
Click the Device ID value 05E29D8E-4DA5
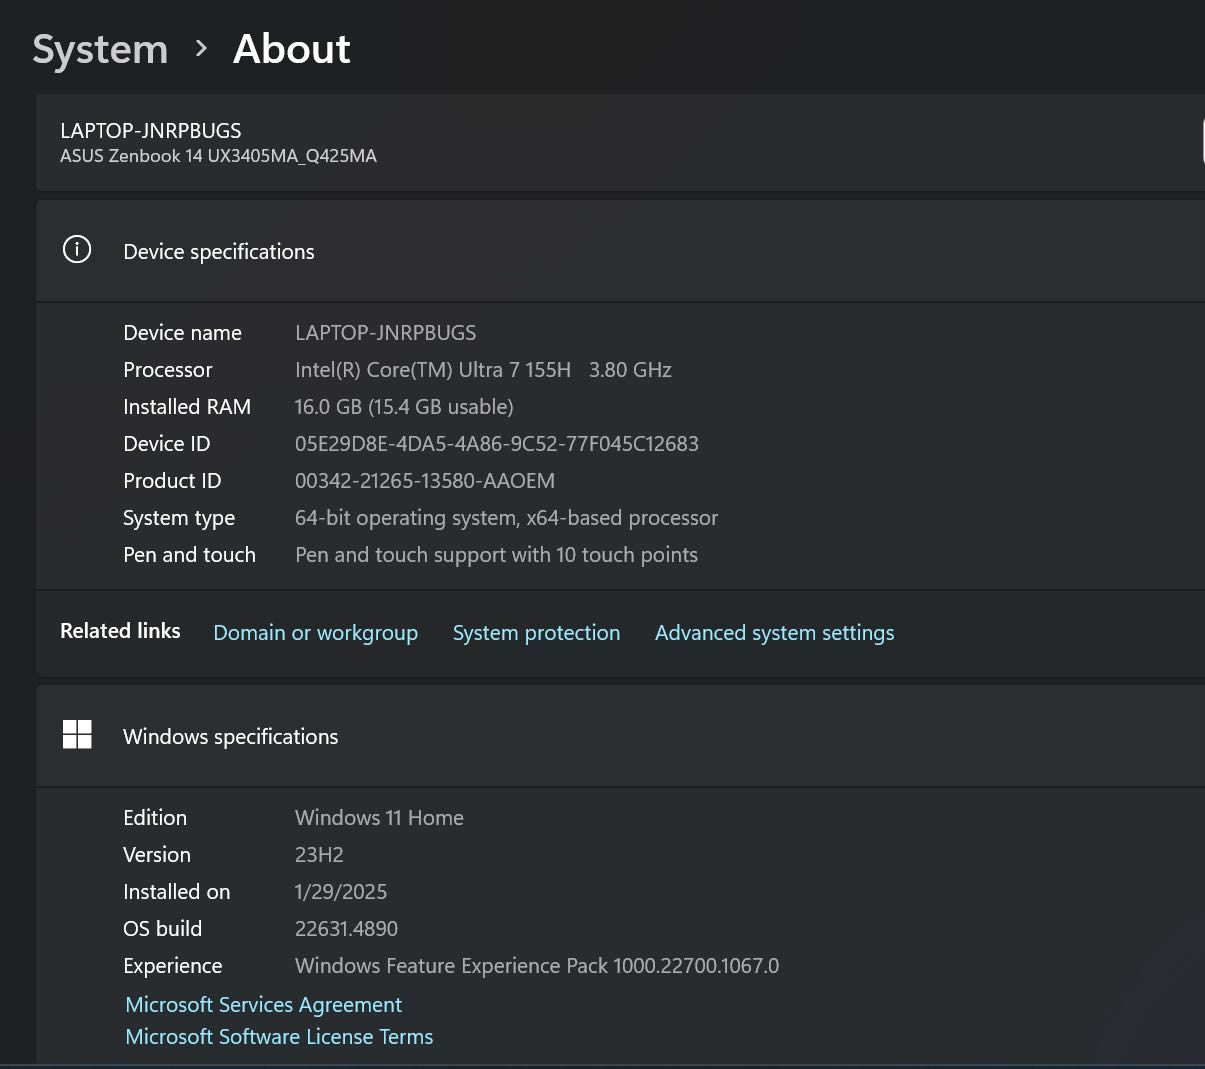pyautogui.click(x=496, y=444)
